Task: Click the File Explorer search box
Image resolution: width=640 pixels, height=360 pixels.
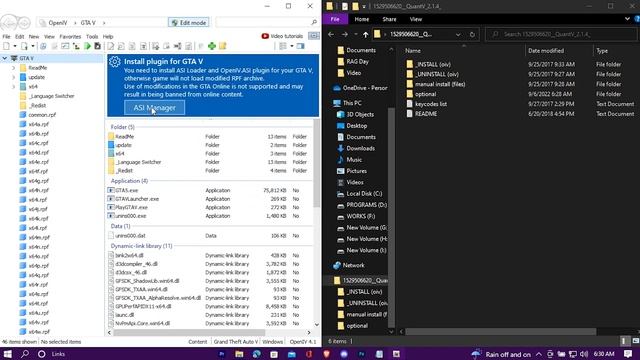Action: pyautogui.click(x=561, y=34)
